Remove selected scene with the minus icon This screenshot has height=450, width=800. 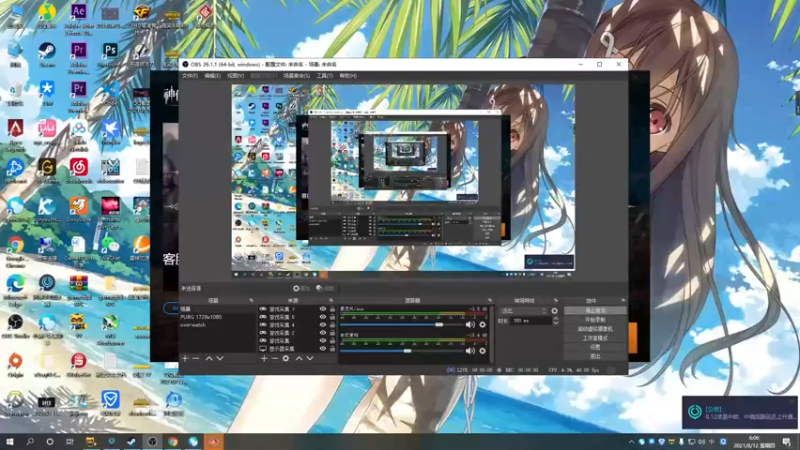click(196, 359)
